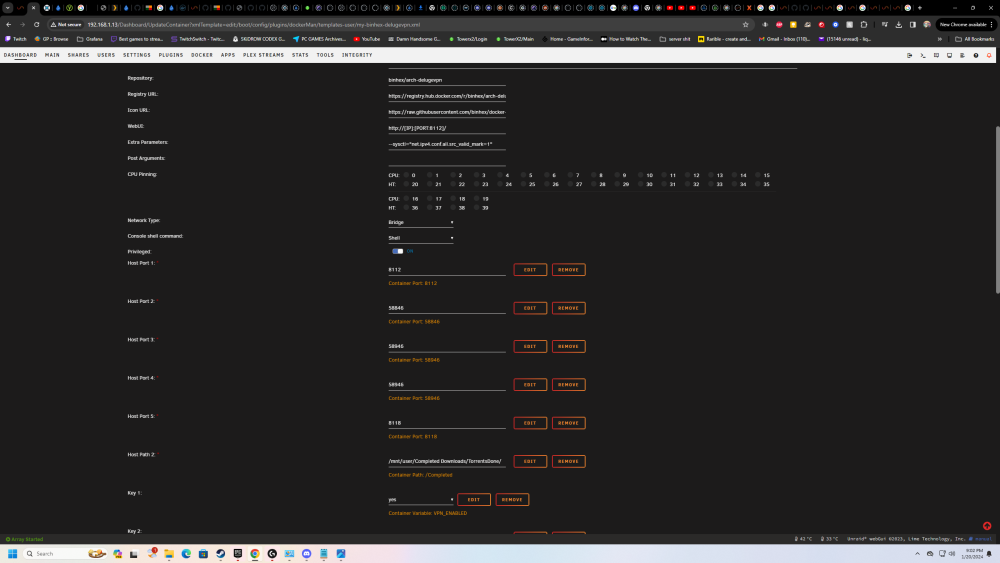The height and width of the screenshot is (563, 1000).
Task: Click REMOVE for Host Path 2
Action: click(568, 461)
